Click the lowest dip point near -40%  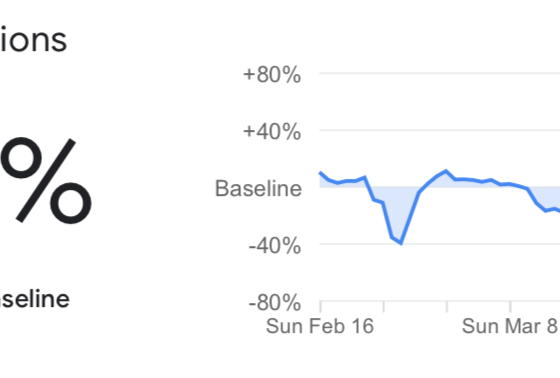coord(401,243)
